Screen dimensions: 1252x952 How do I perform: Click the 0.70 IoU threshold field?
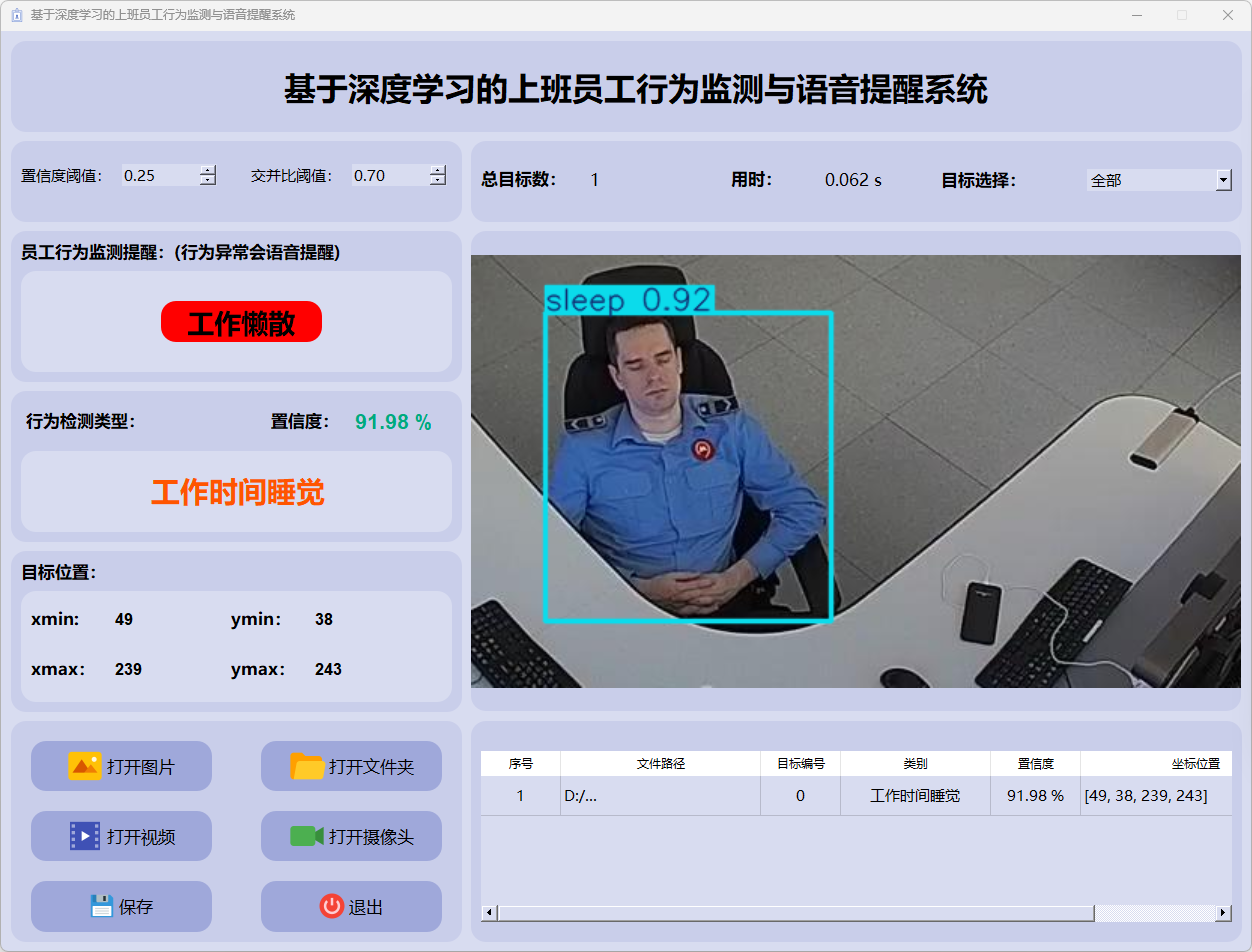(390, 175)
